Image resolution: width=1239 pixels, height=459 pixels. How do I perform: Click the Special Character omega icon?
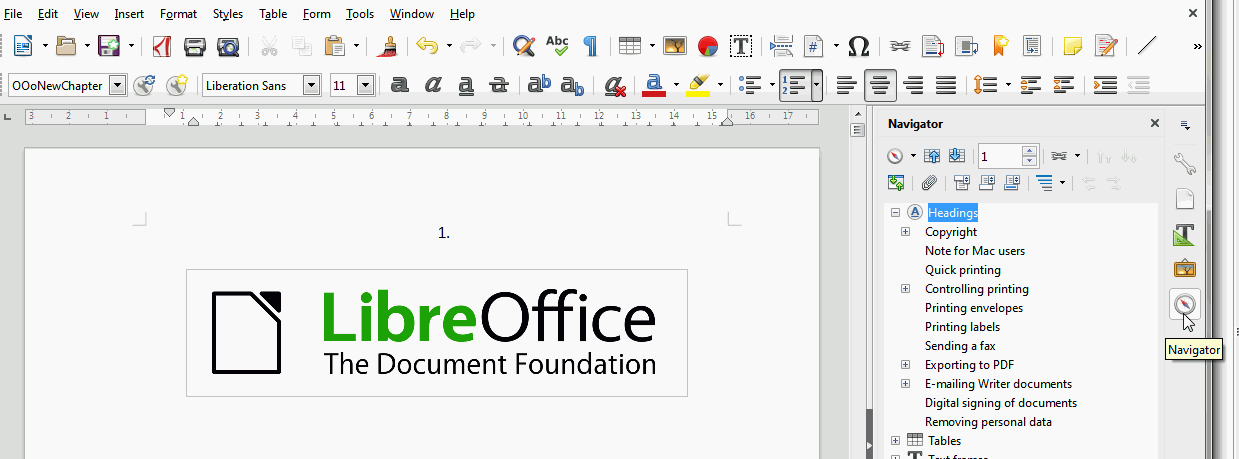tap(858, 46)
